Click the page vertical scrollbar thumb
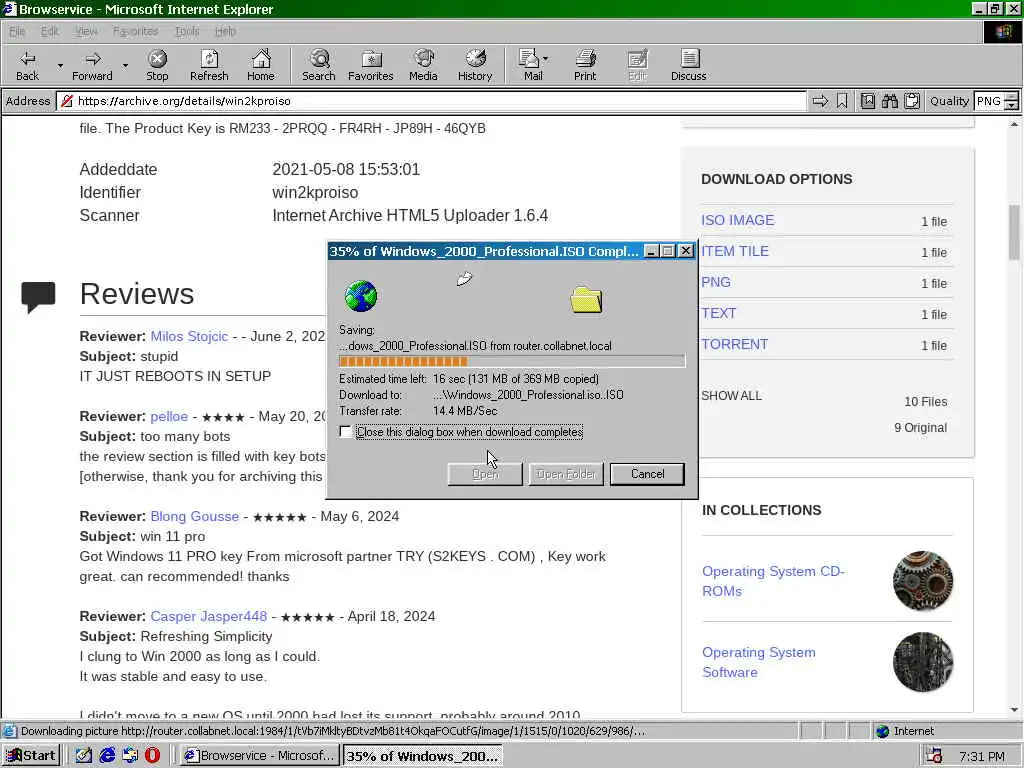This screenshot has width=1024, height=768. pos(1014,232)
